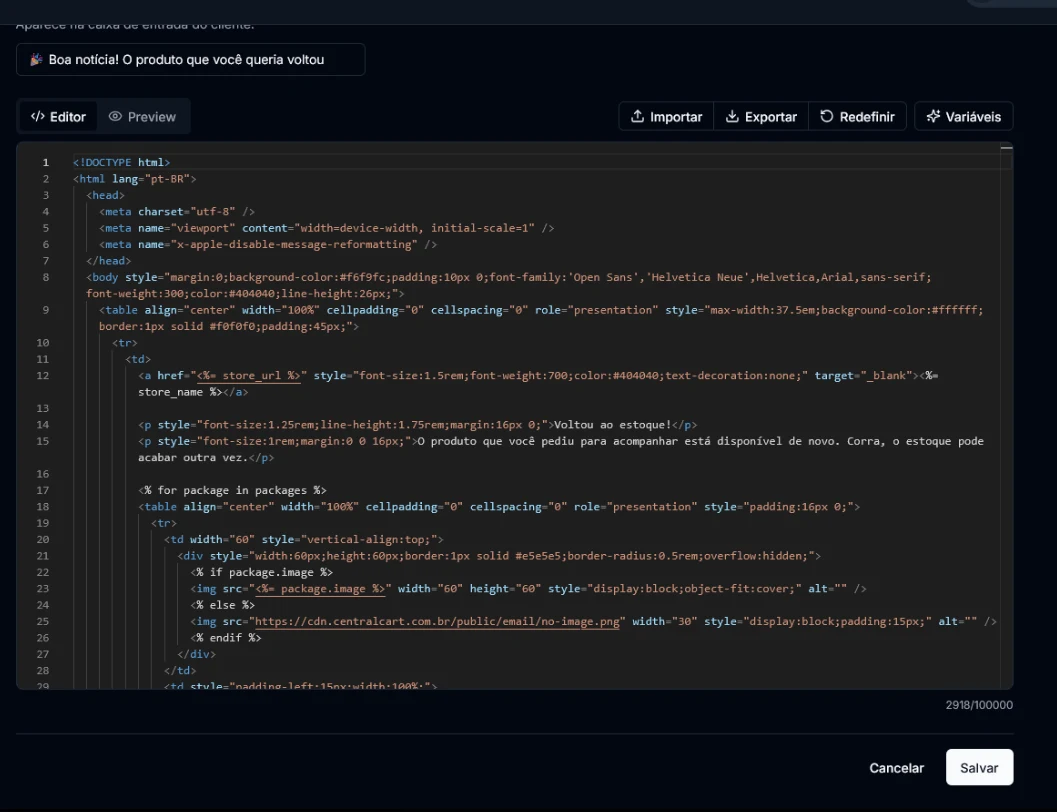Click the '<html lang="pt-BR">' code line
1057x812 pixels.
point(134,179)
